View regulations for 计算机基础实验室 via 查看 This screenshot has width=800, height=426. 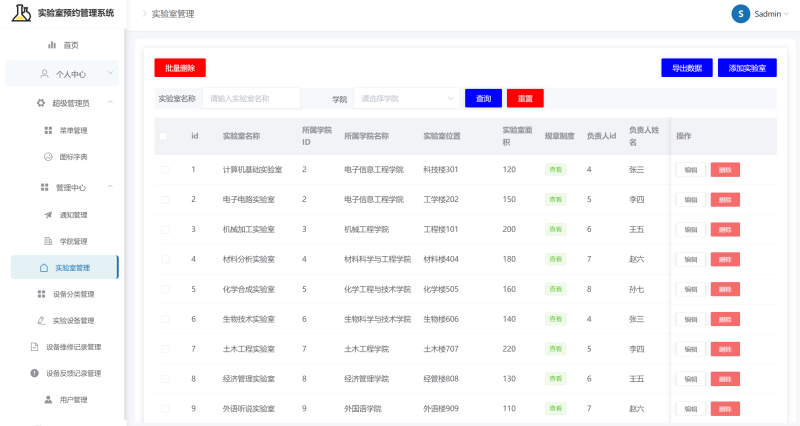click(556, 169)
